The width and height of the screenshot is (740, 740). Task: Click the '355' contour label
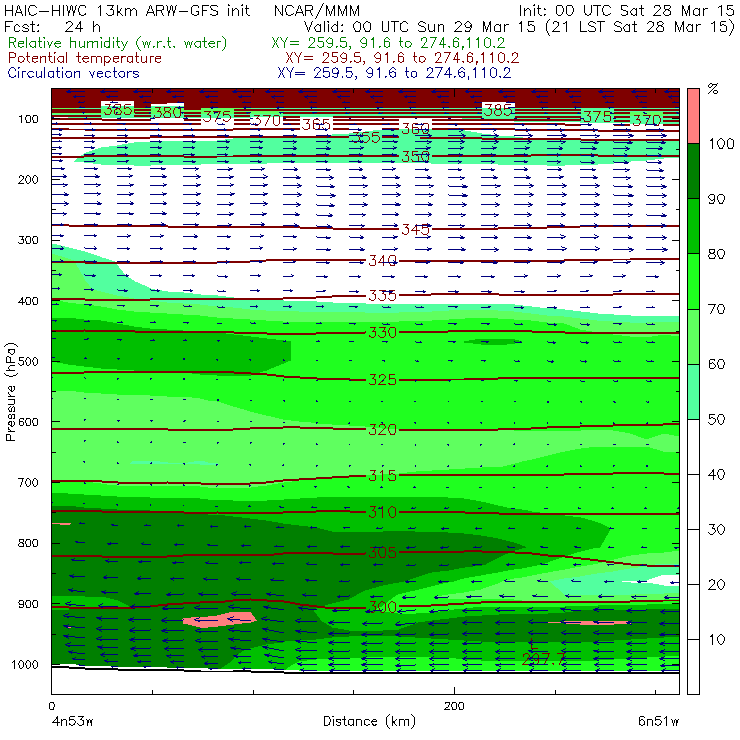point(366,138)
